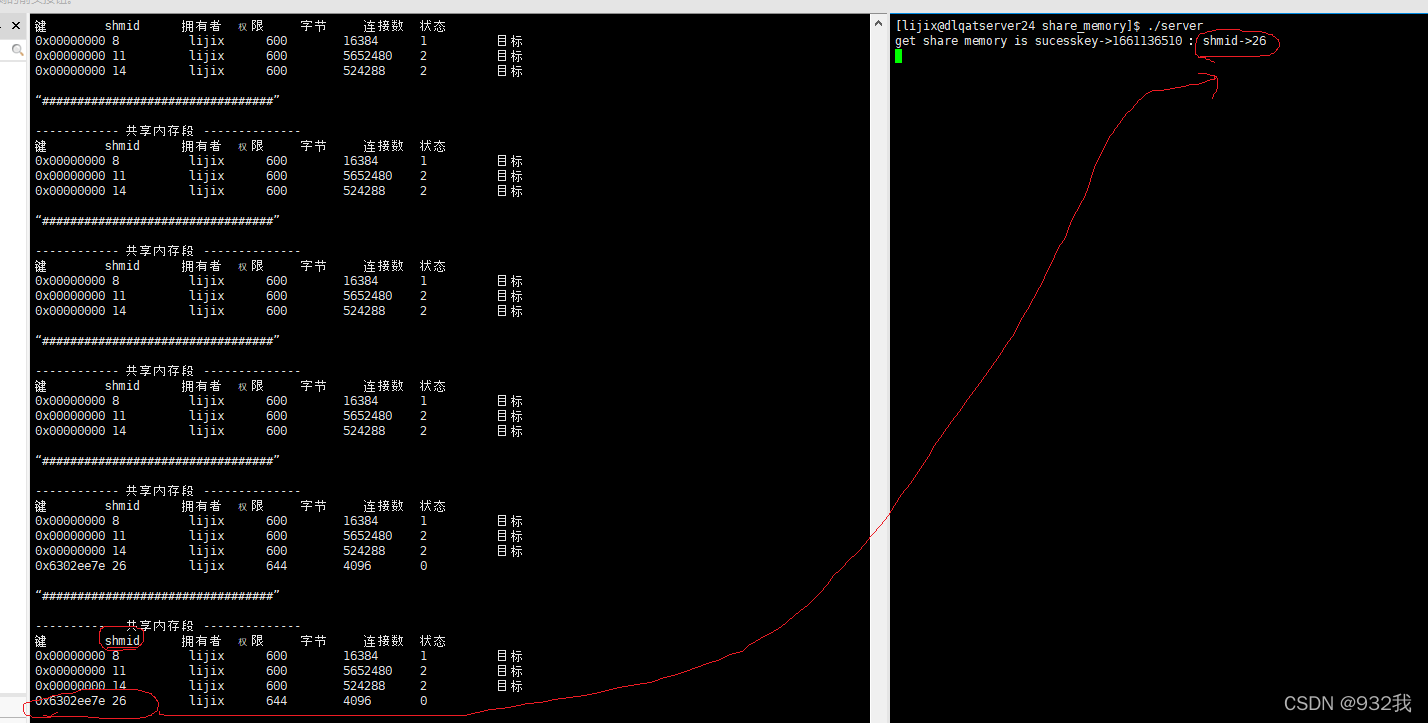Click permission '644' in the last table
The width and height of the screenshot is (1428, 723).
click(277, 701)
